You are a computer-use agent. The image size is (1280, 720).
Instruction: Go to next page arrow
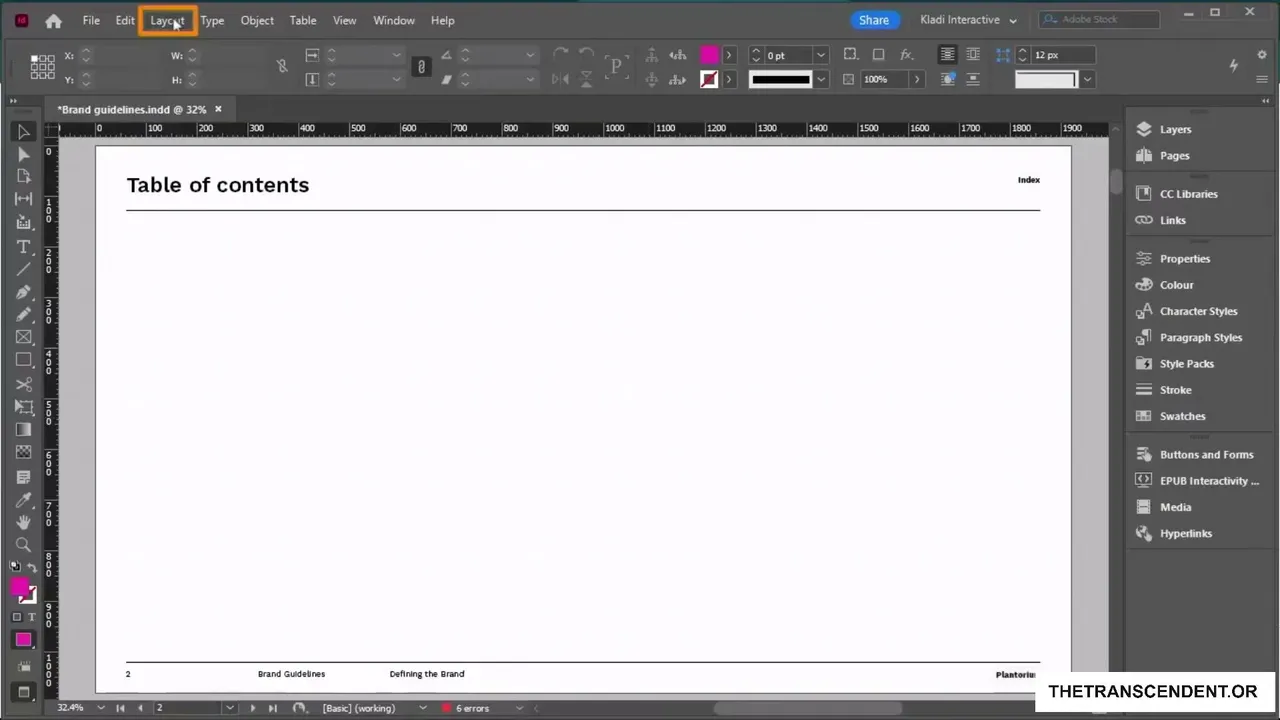(x=252, y=708)
